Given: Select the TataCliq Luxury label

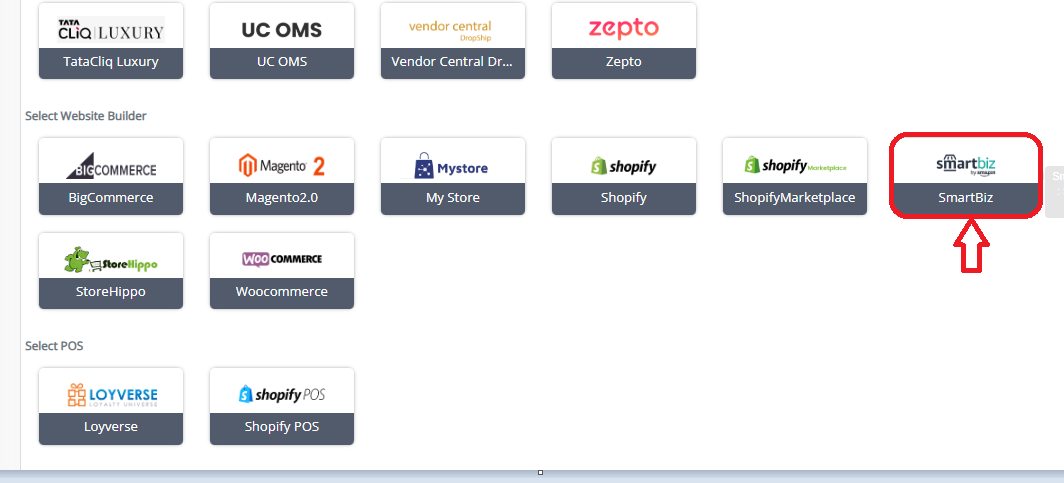Looking at the screenshot, I should pos(111,62).
